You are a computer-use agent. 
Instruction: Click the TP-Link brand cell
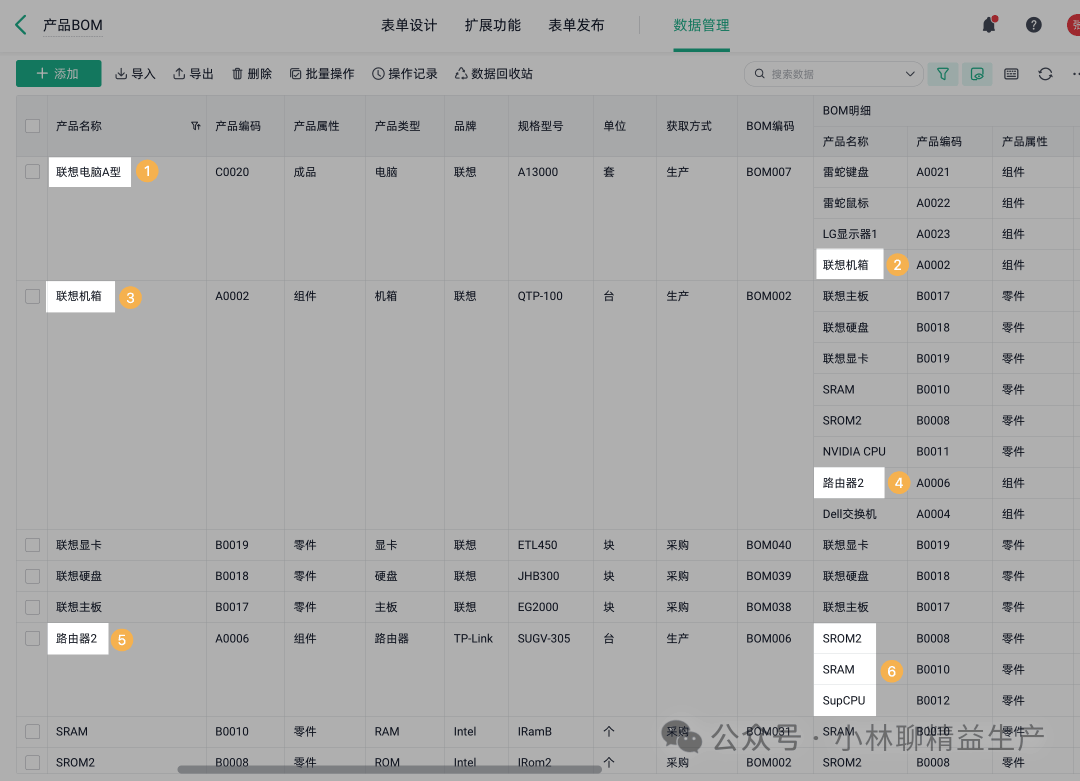click(473, 638)
